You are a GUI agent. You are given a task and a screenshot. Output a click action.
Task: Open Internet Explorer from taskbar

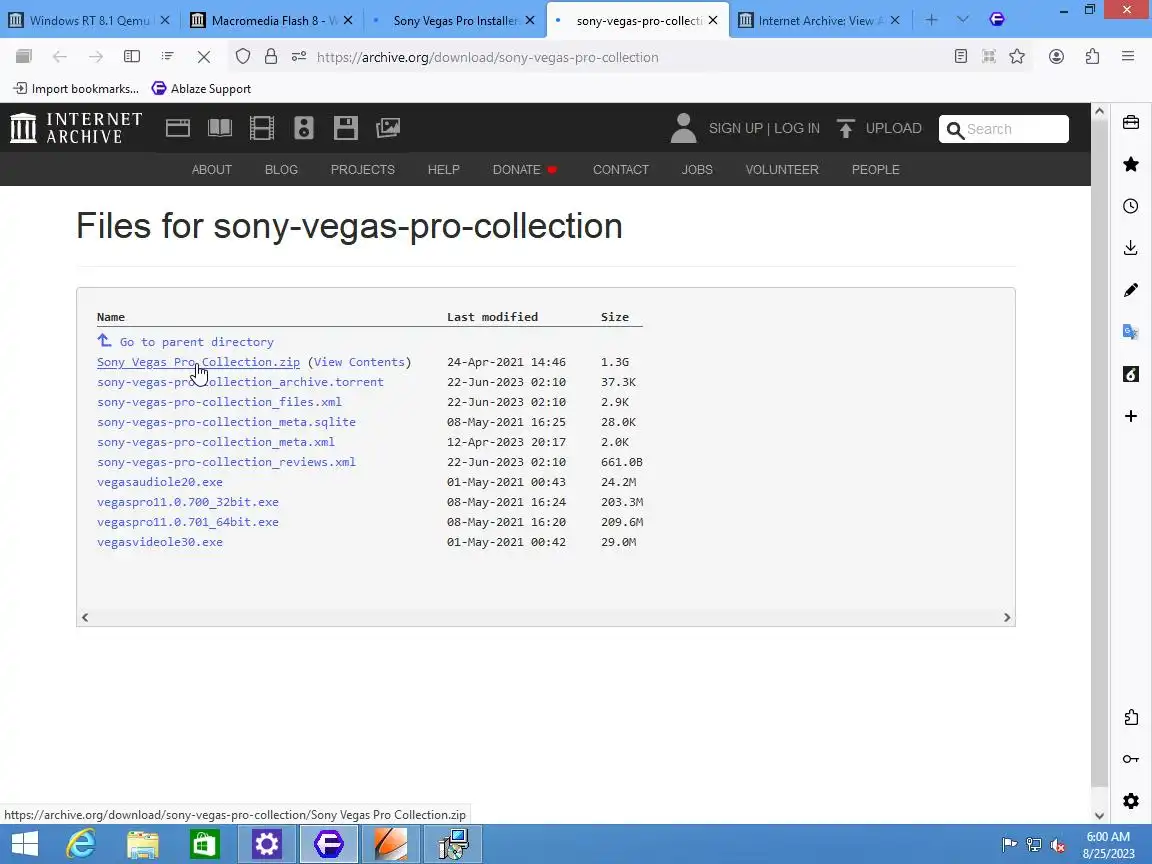tap(81, 843)
